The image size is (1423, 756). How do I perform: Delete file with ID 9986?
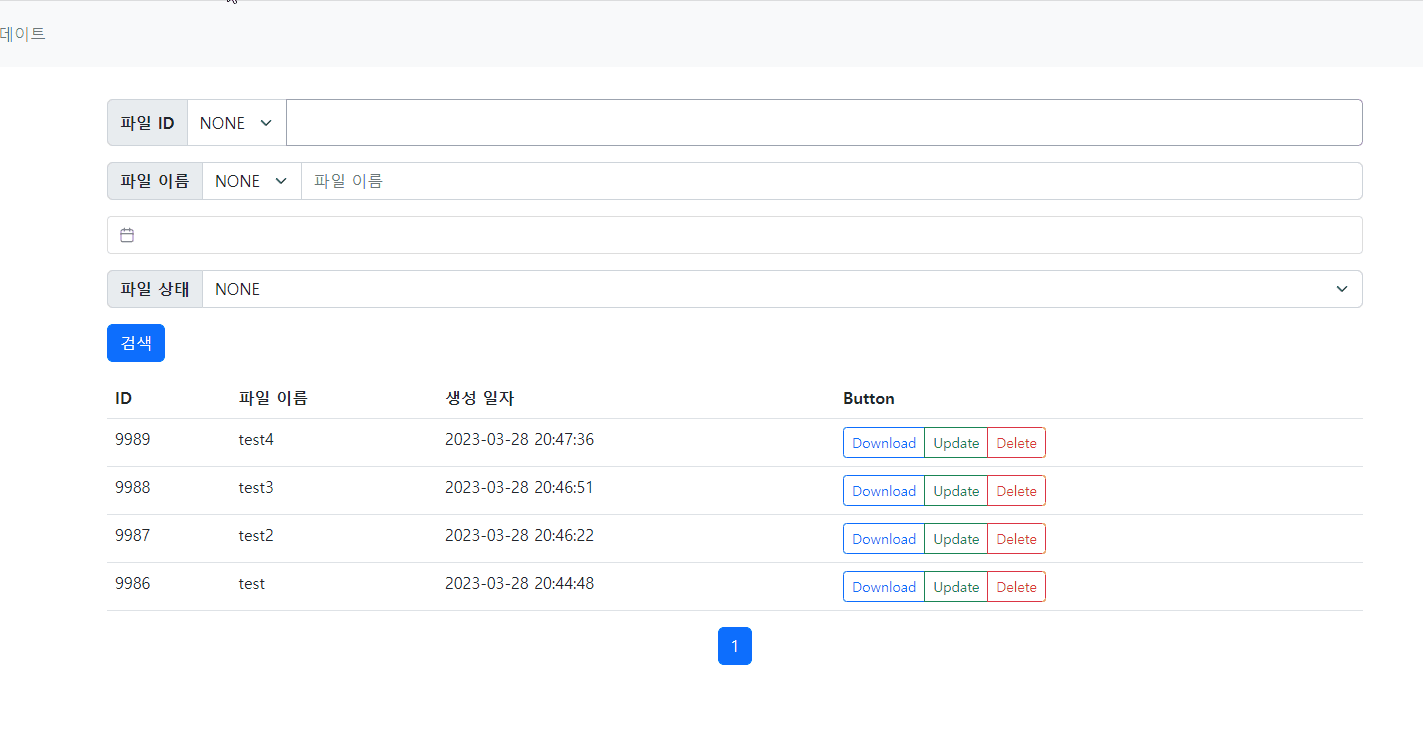click(1016, 587)
